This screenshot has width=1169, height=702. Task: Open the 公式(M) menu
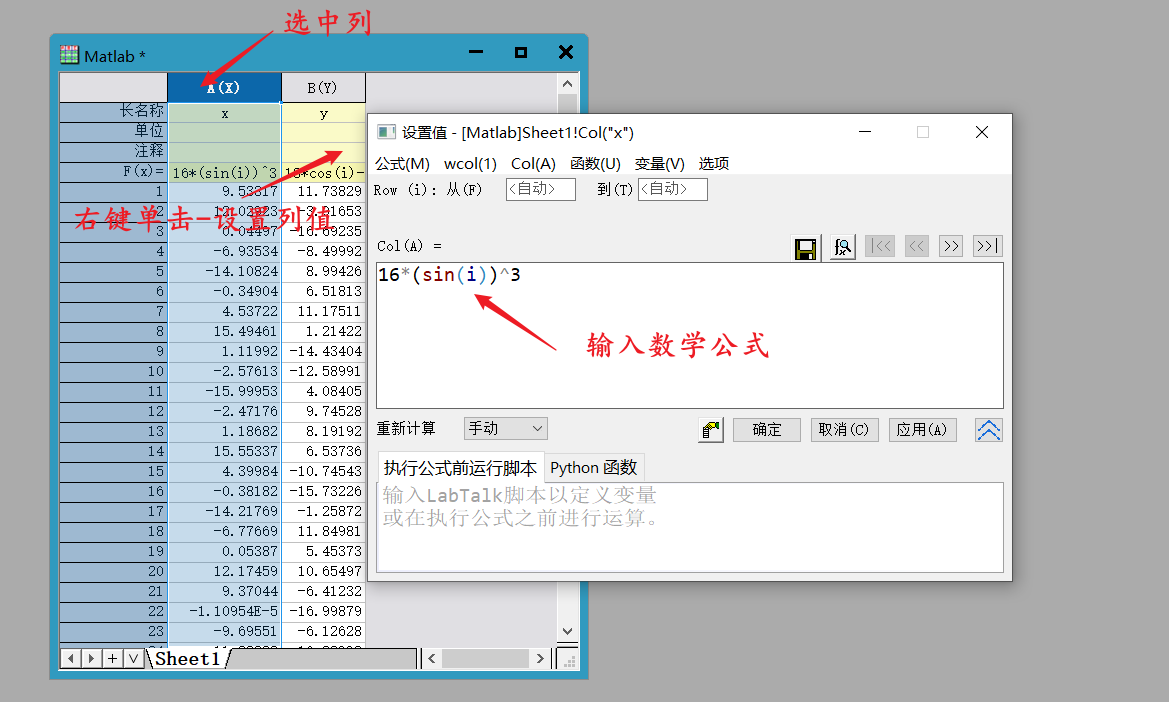point(403,163)
